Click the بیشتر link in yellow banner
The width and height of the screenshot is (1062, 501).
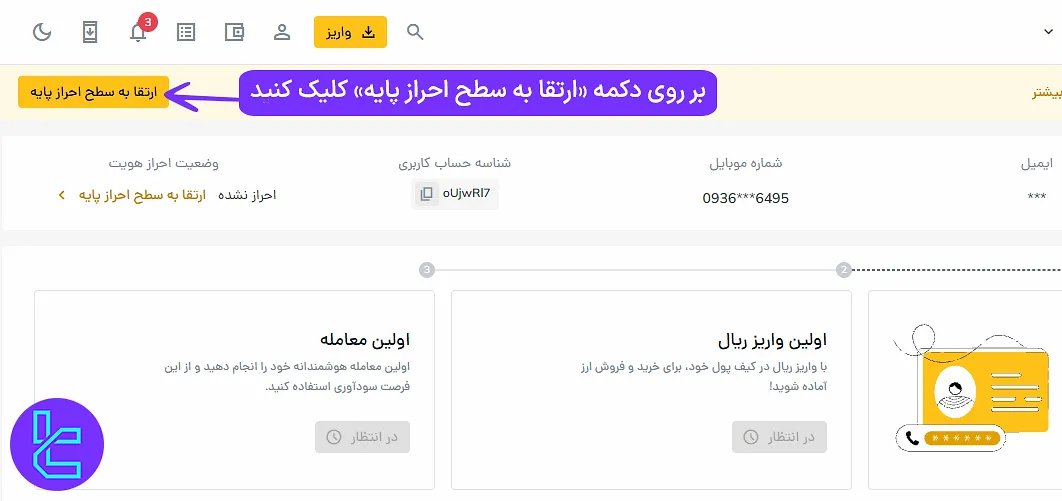(x=1046, y=93)
